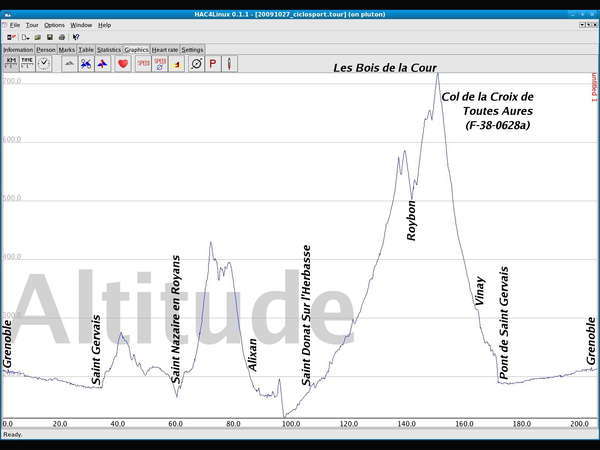Click the average speed icon

point(160,63)
